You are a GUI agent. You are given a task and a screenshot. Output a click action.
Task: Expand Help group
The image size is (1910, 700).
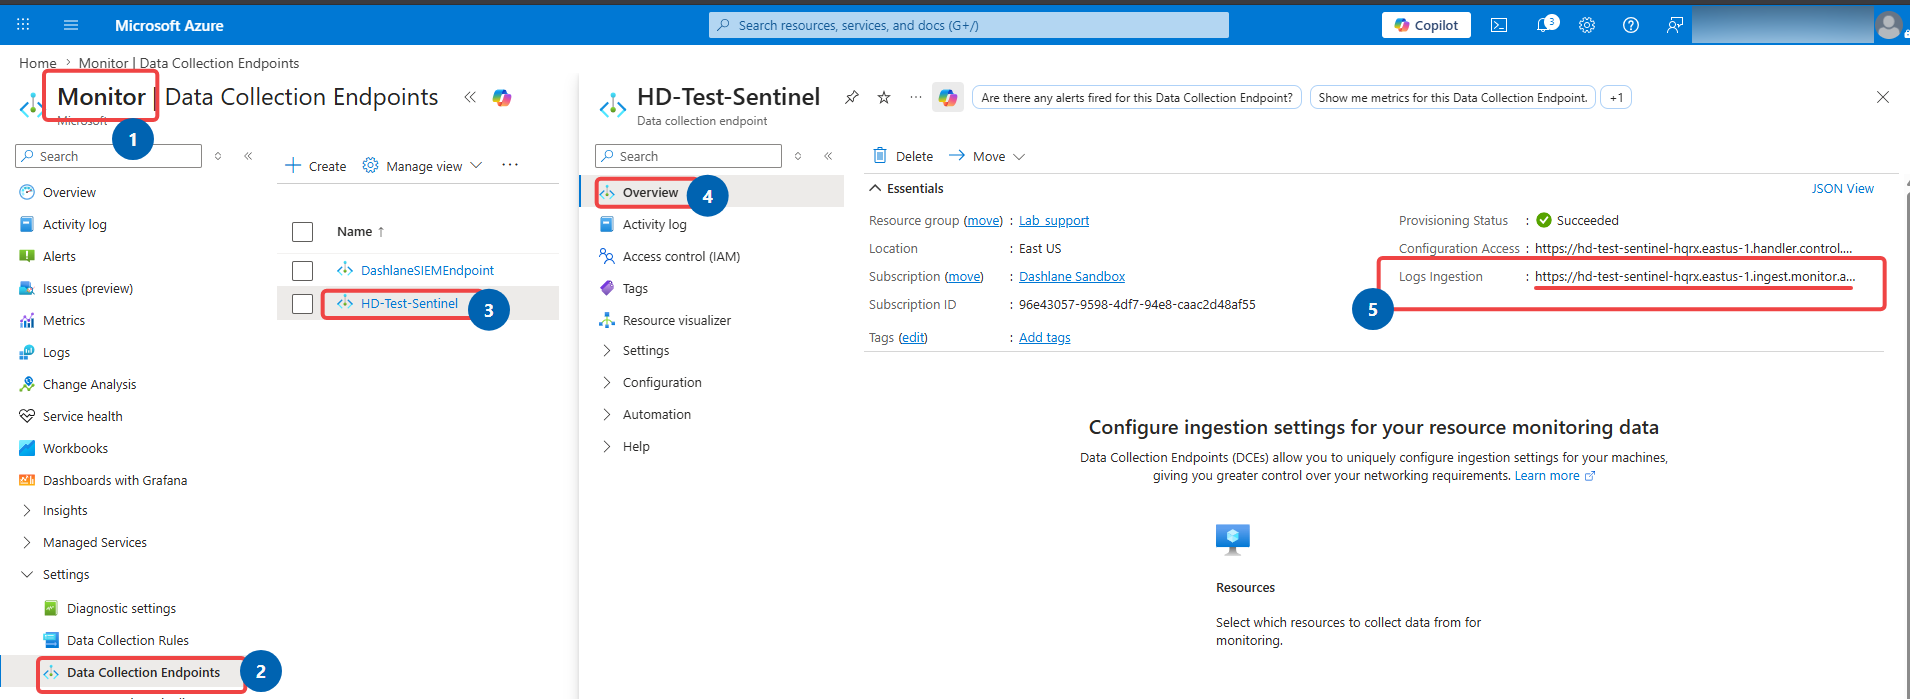click(635, 446)
